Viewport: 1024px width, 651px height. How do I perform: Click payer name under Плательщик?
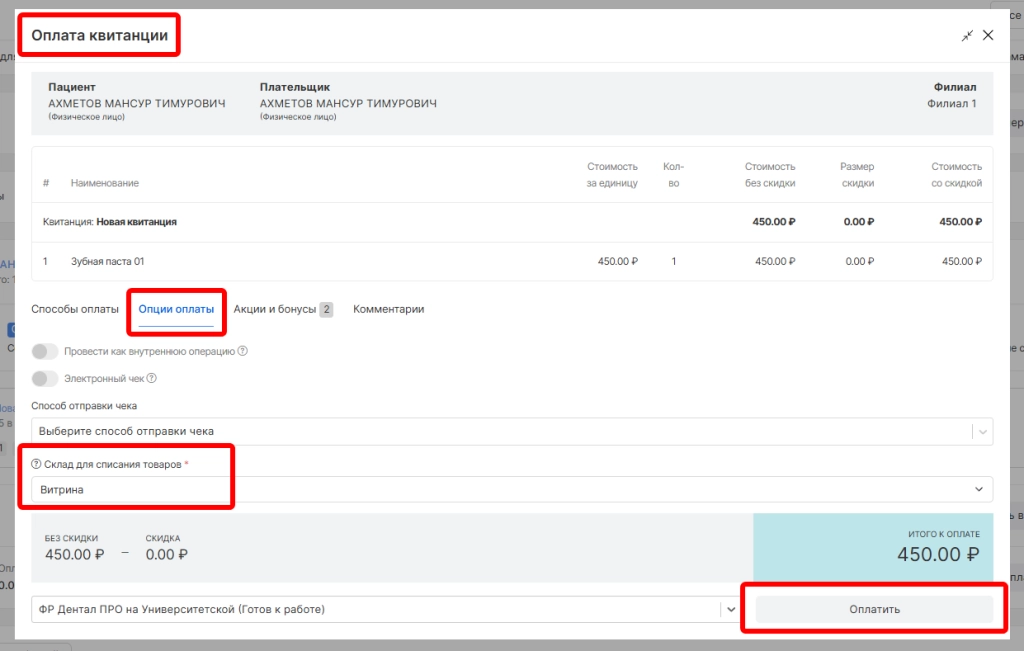pyautogui.click(x=348, y=104)
